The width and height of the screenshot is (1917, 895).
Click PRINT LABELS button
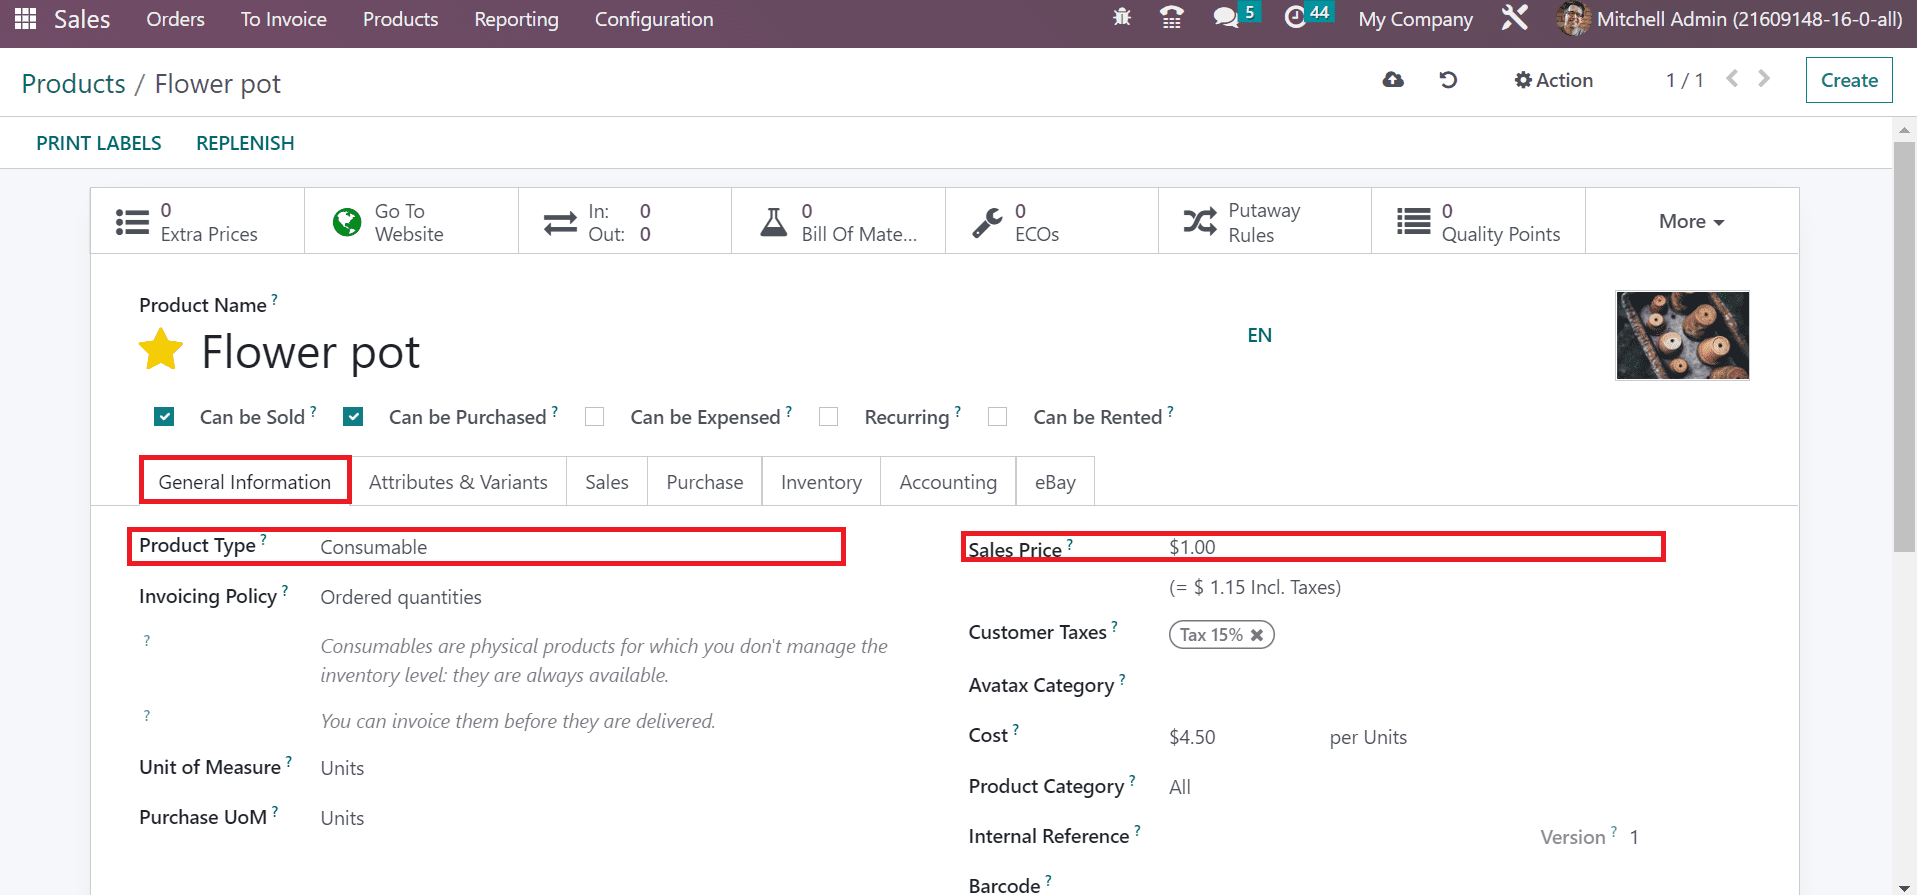99,143
